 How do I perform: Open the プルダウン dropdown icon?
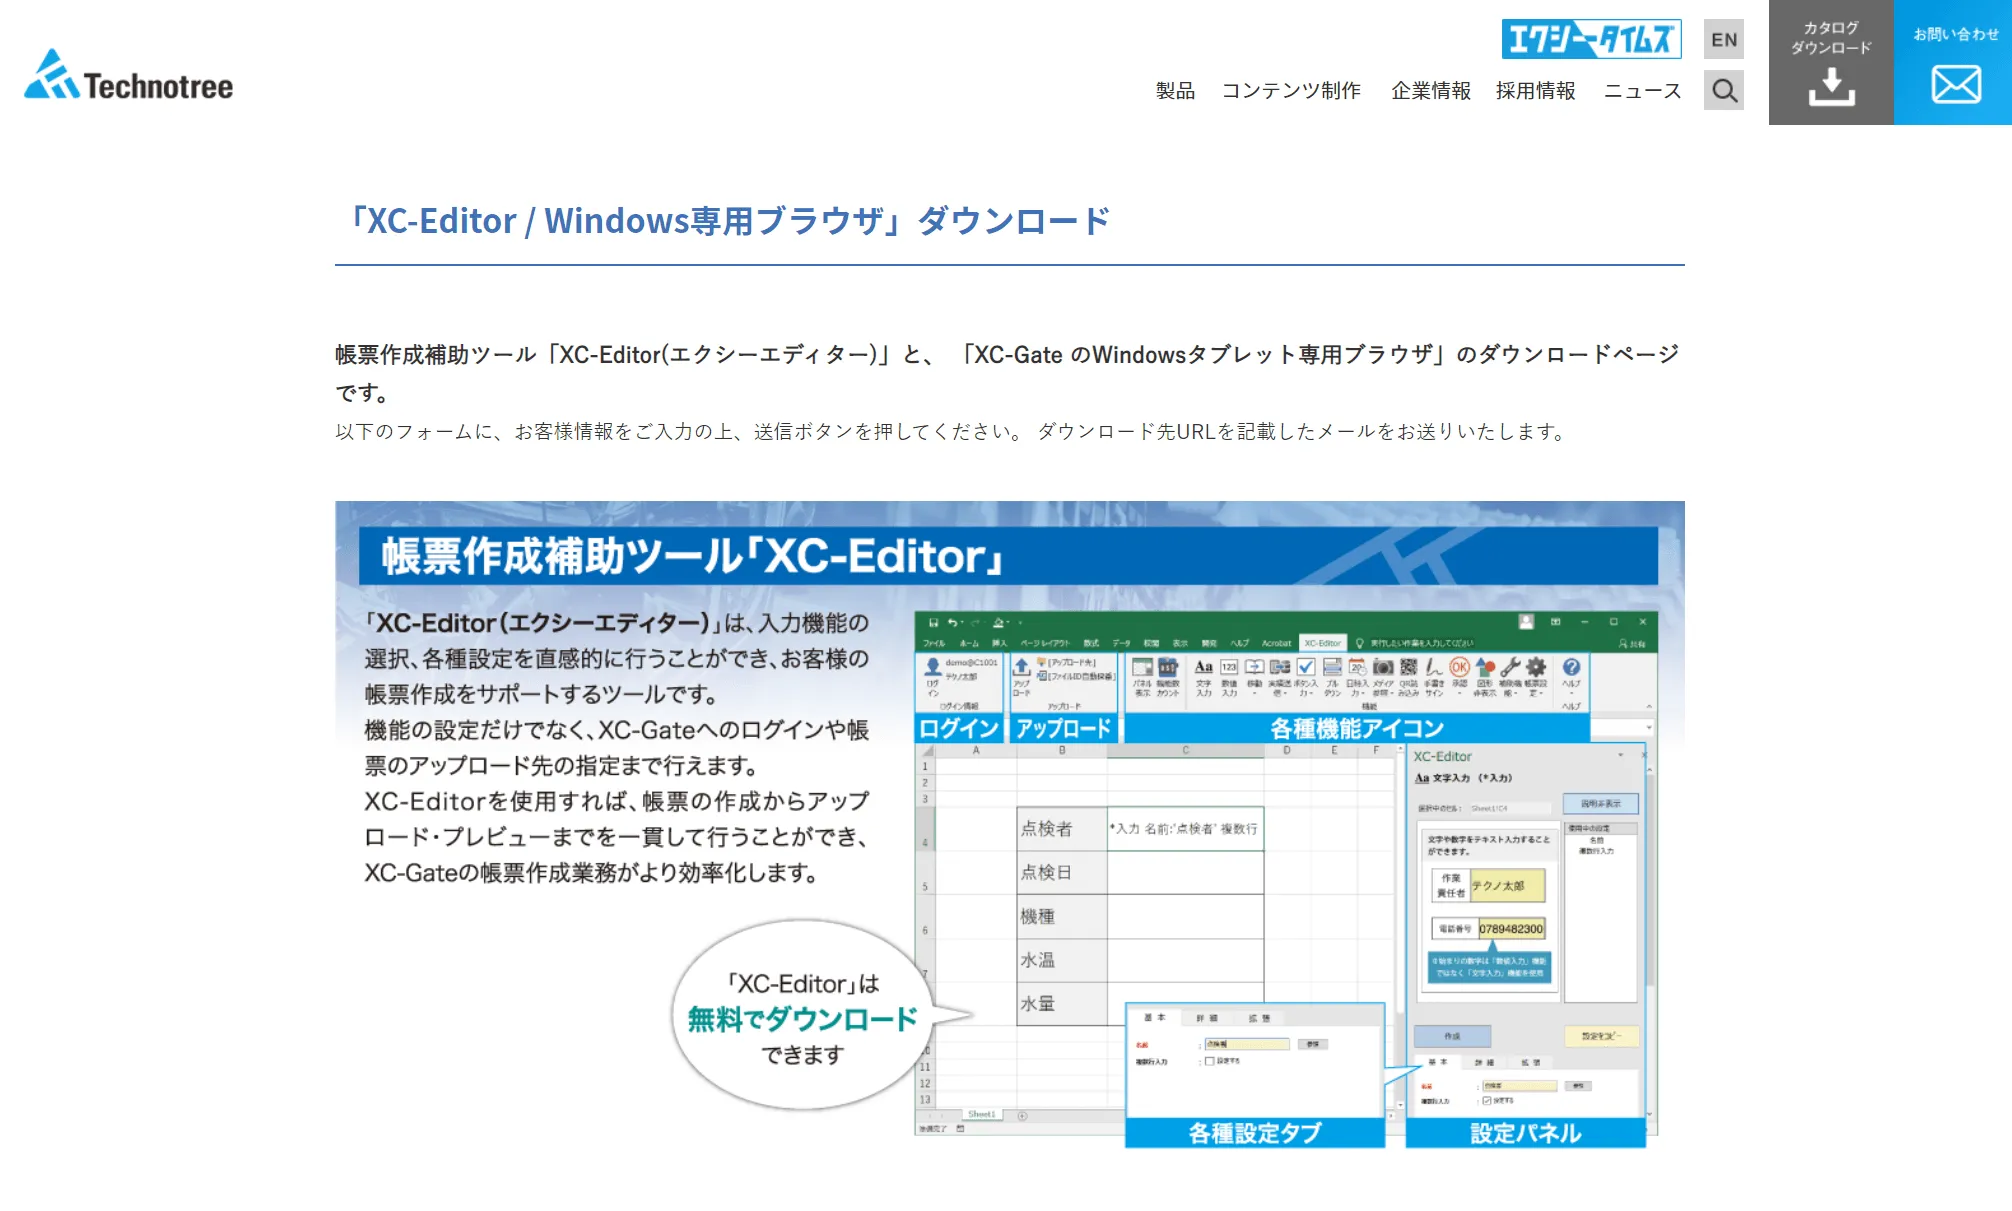[1332, 668]
